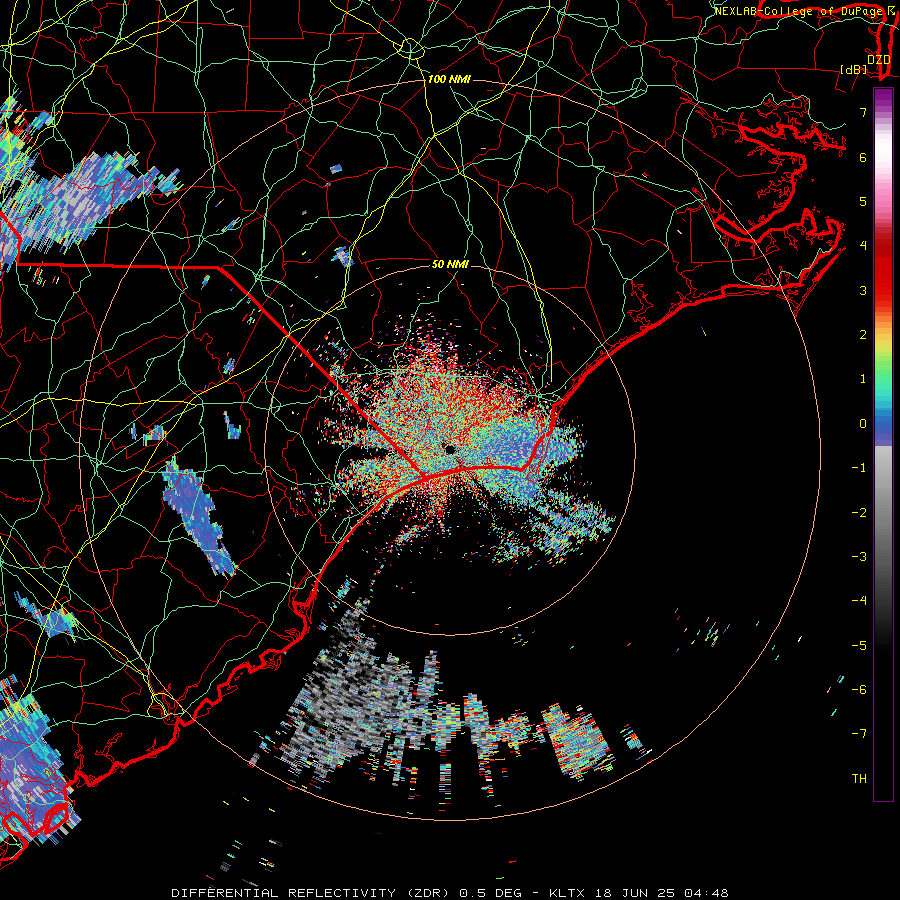Click the 4 value on the color scale
This screenshot has width=900, height=900.
tap(863, 246)
